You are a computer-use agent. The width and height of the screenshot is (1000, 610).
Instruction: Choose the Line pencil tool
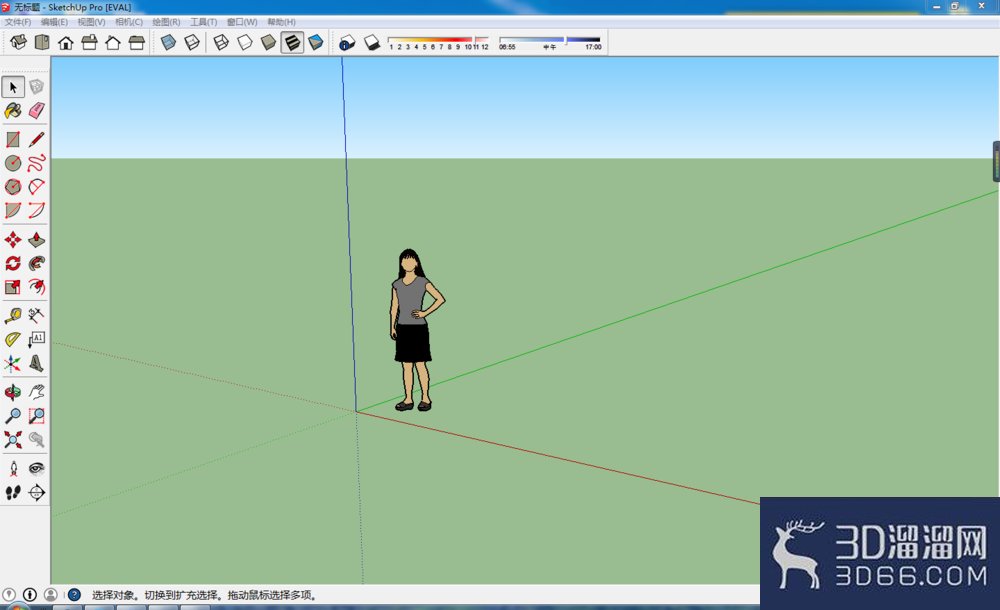pos(36,139)
